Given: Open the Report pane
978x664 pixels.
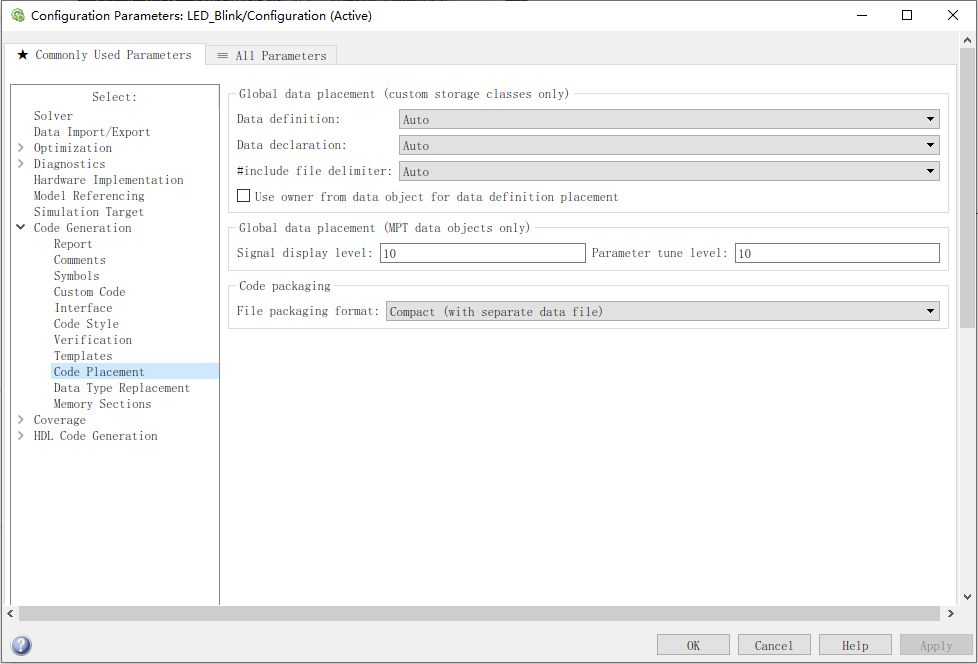Looking at the screenshot, I should (73, 244).
